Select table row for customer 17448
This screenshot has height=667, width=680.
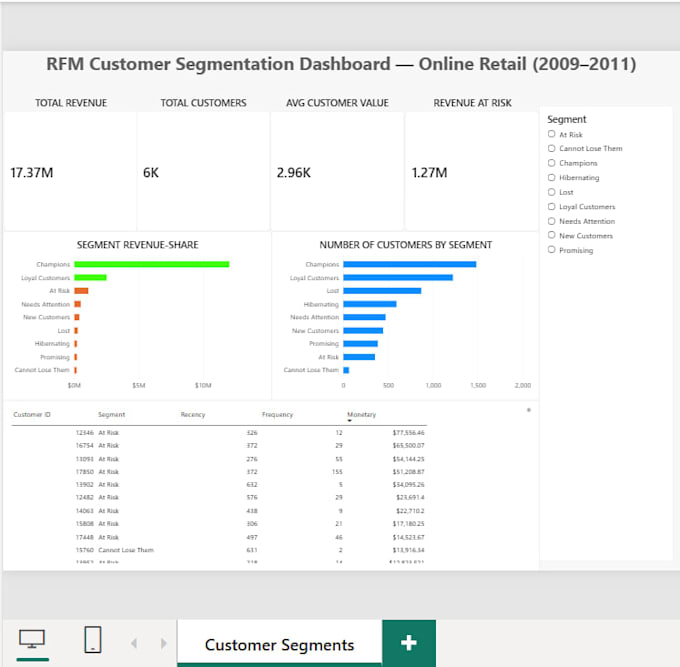click(x=219, y=537)
